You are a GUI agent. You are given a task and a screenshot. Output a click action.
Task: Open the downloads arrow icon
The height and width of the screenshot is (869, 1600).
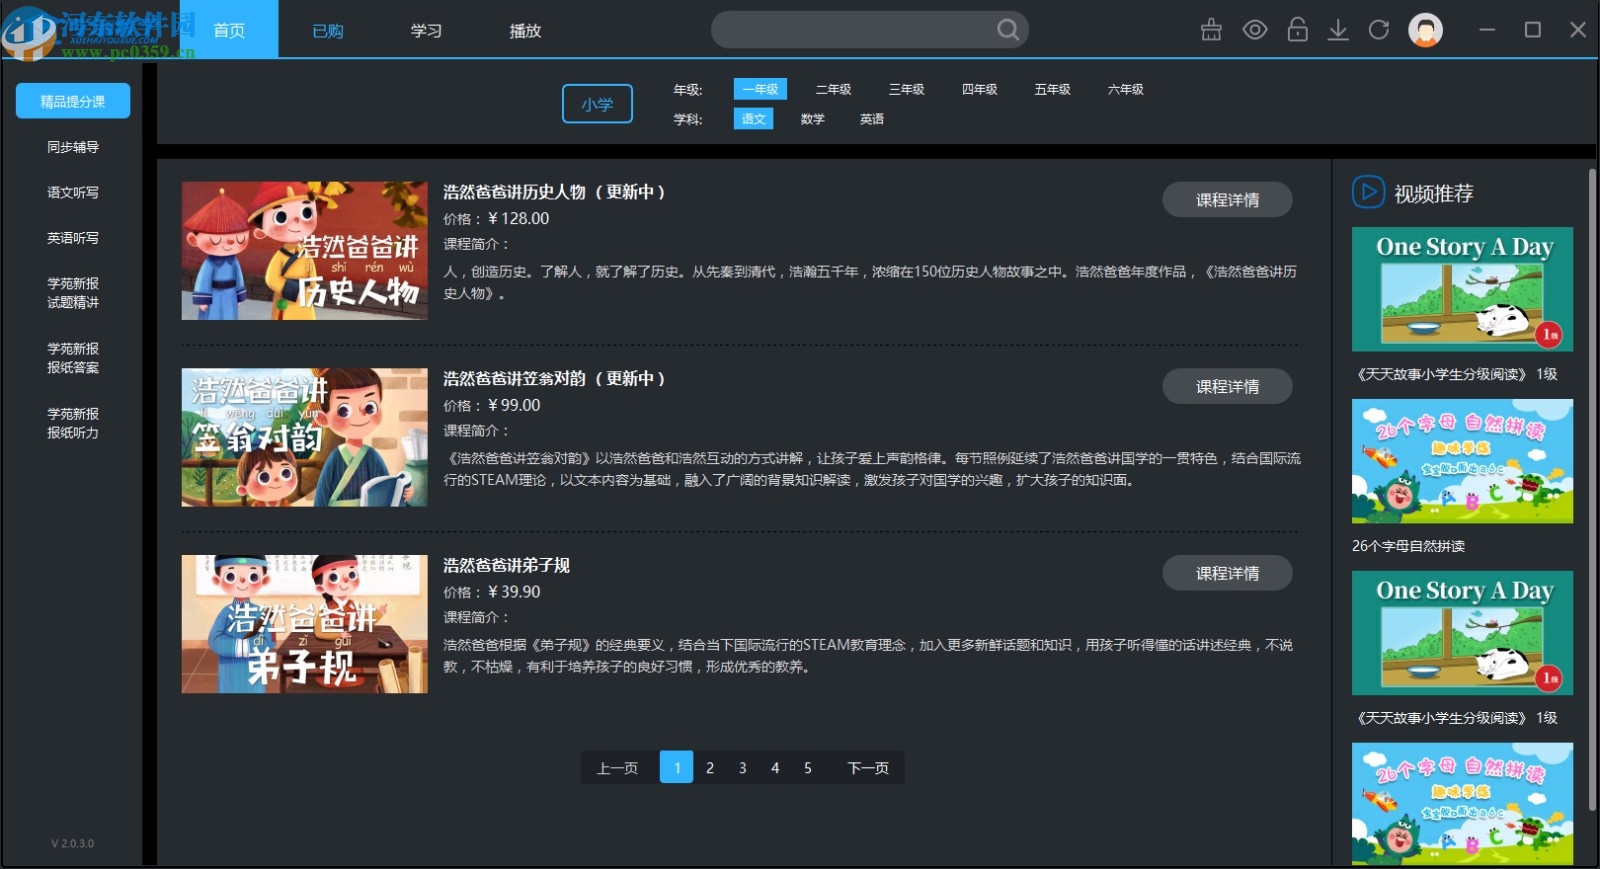[x=1338, y=30]
